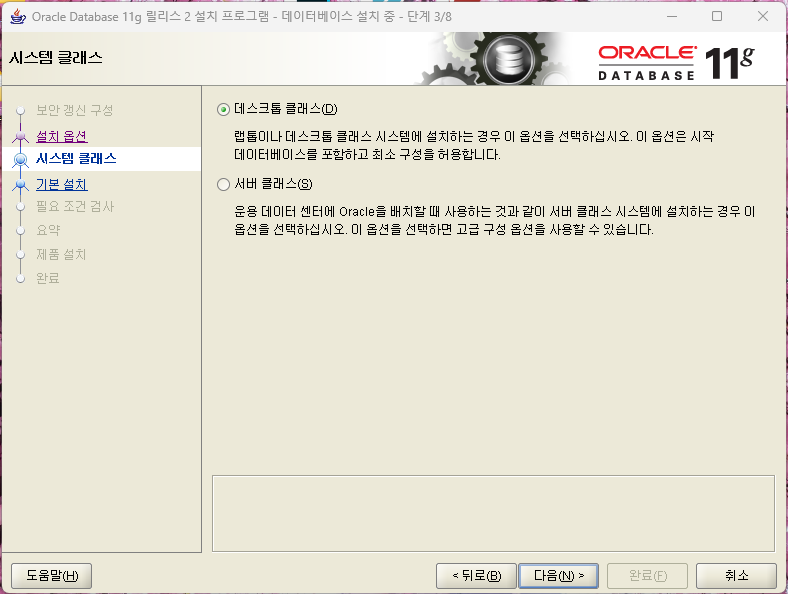This screenshot has height=594, width=788.
Task: Click the 취소 button
Action: pyautogui.click(x=736, y=575)
